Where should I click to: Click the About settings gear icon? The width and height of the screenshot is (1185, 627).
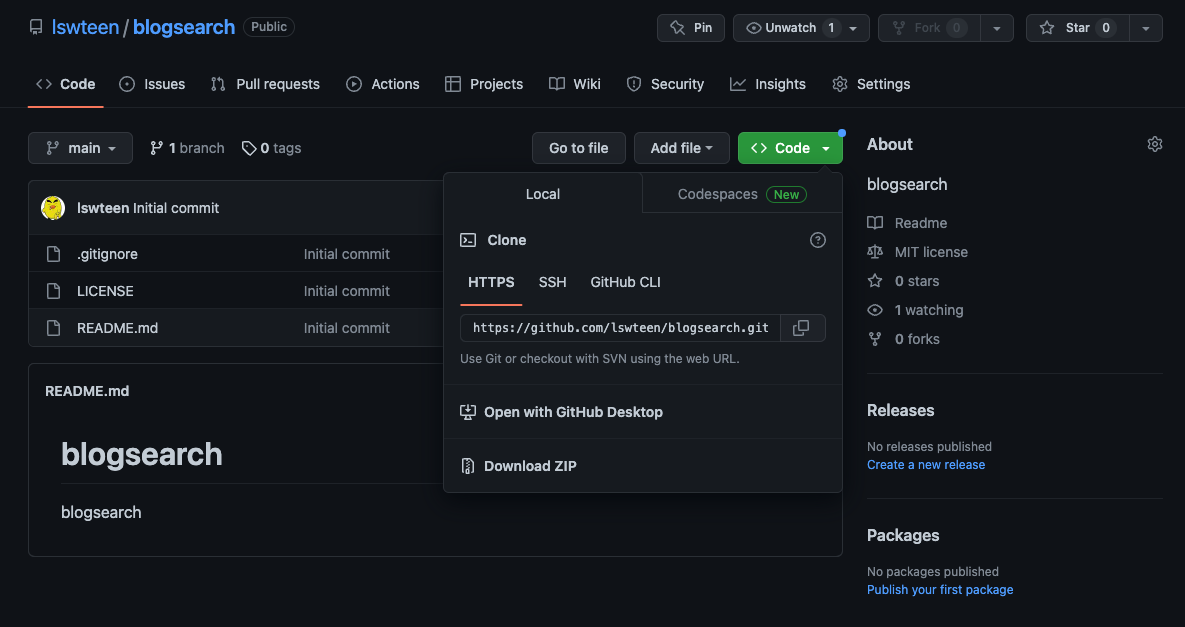click(x=1154, y=144)
